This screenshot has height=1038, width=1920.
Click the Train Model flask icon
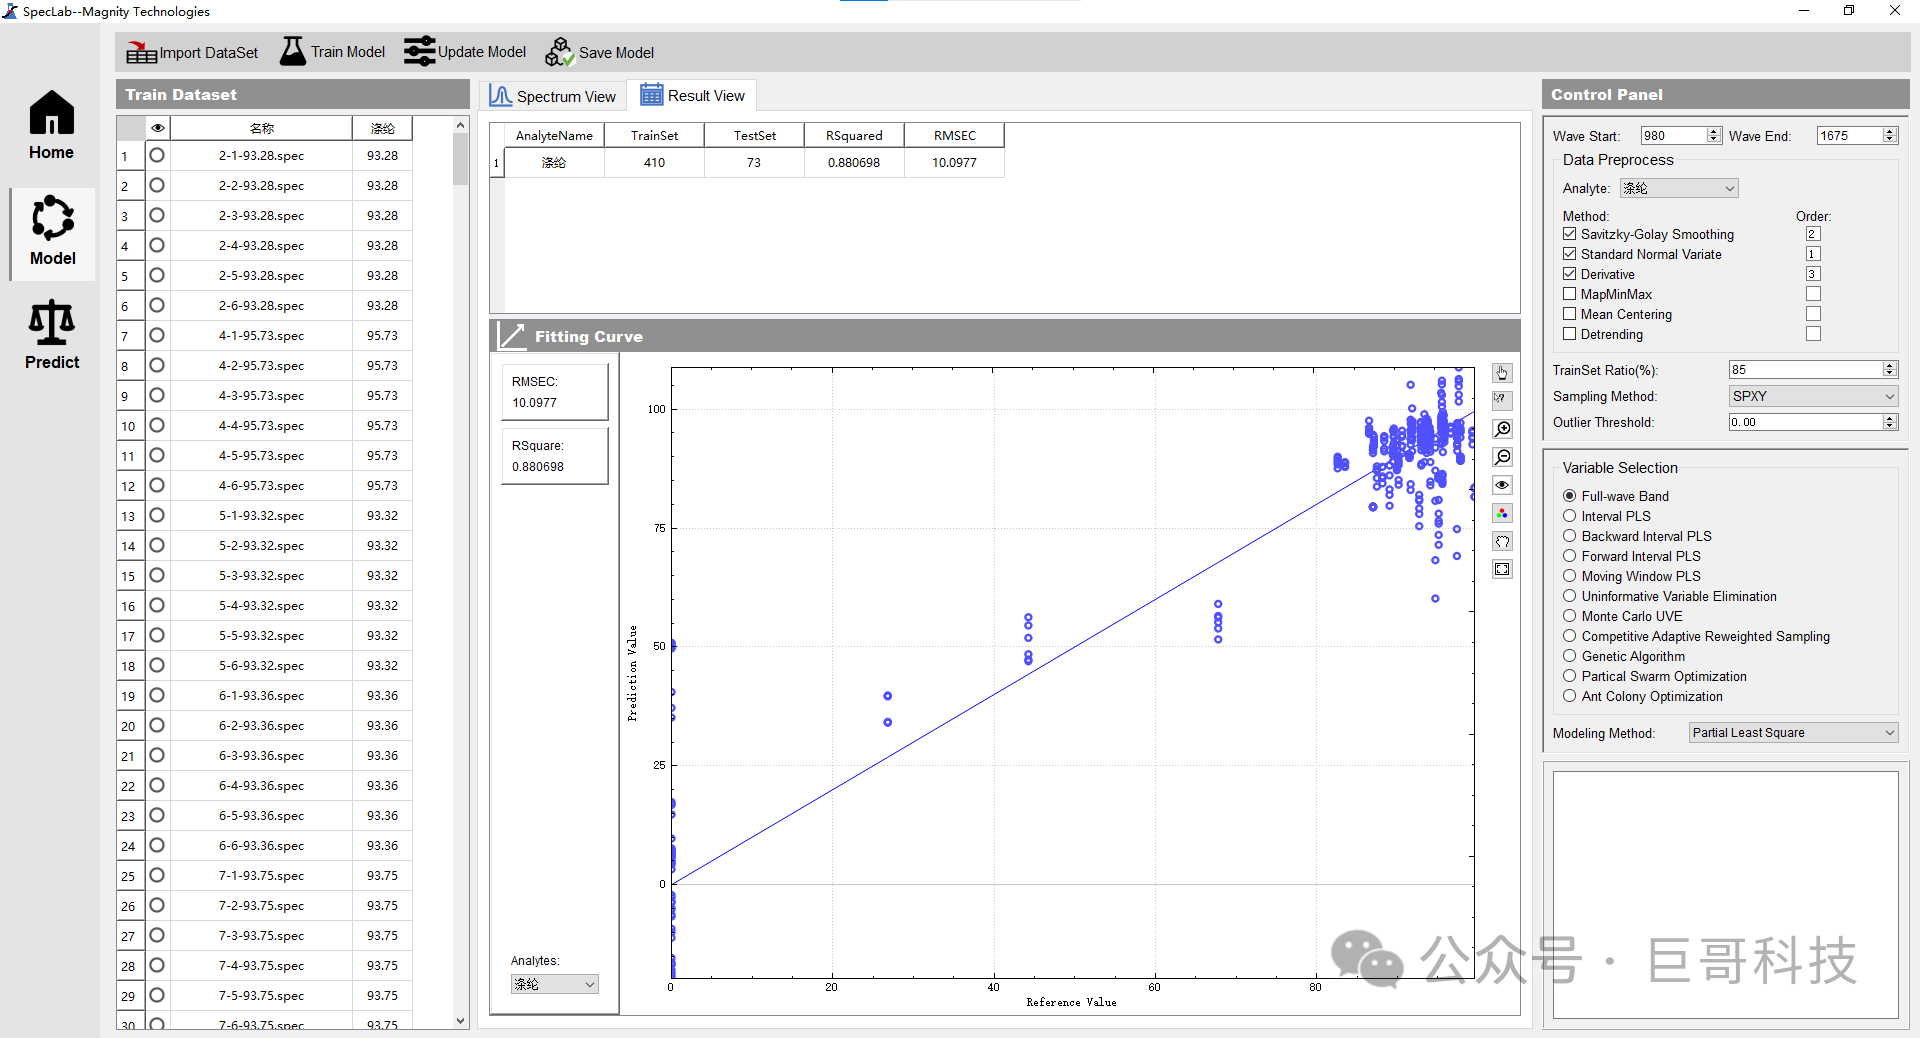(292, 51)
